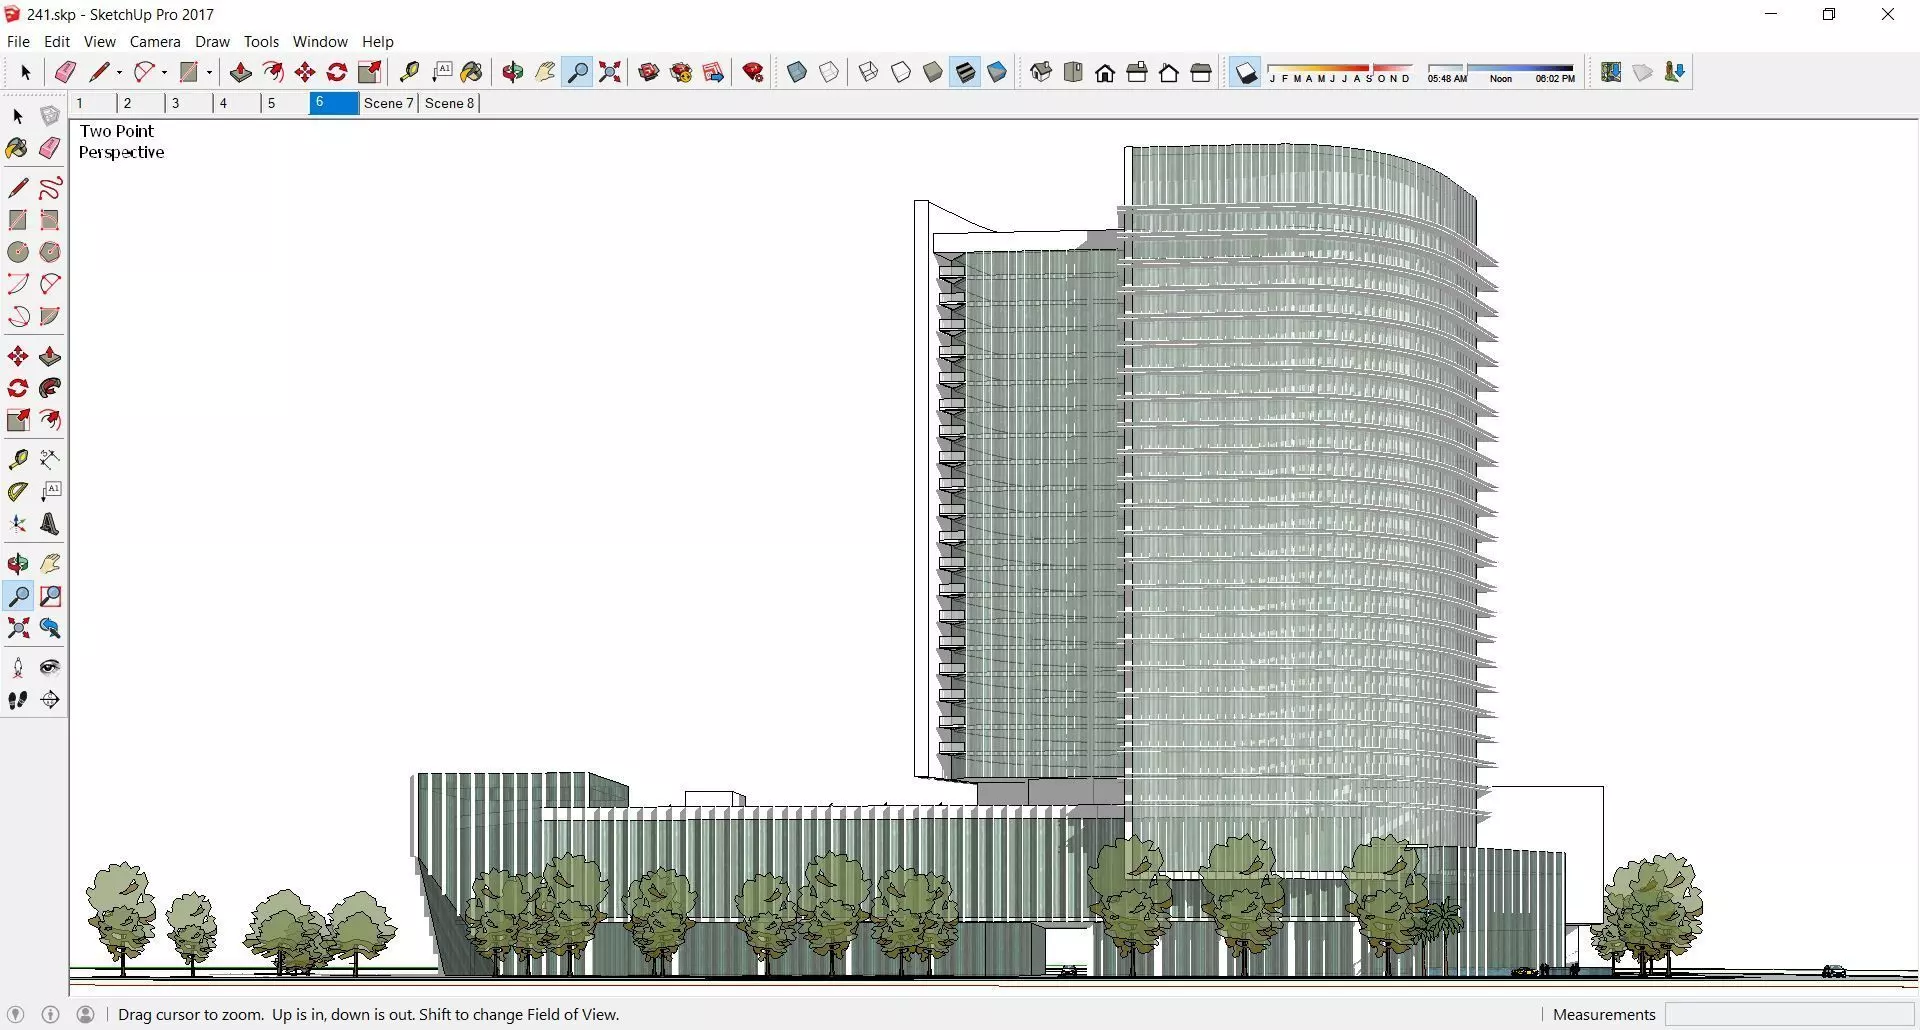Choose Follow Me tool in left toolbar
This screenshot has height=1030, width=1920.
50,388
